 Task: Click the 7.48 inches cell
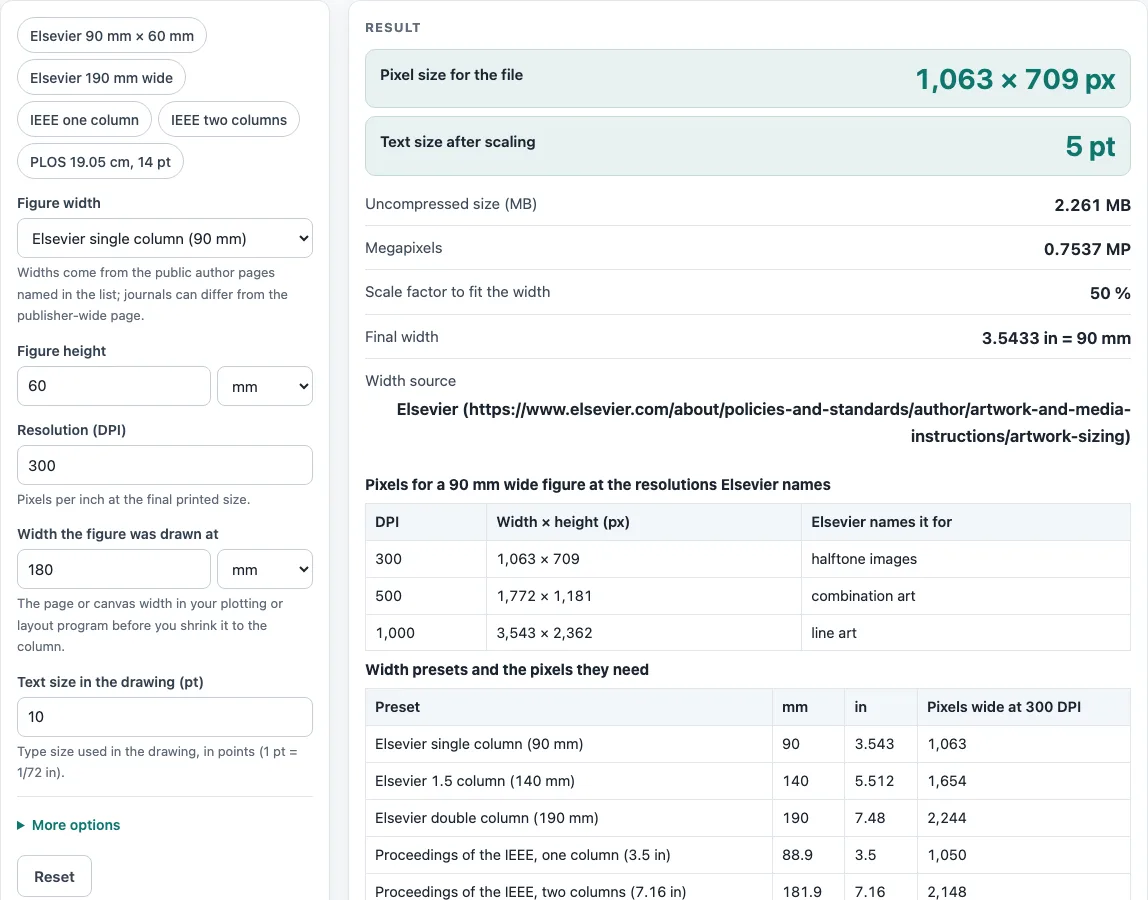pos(881,818)
